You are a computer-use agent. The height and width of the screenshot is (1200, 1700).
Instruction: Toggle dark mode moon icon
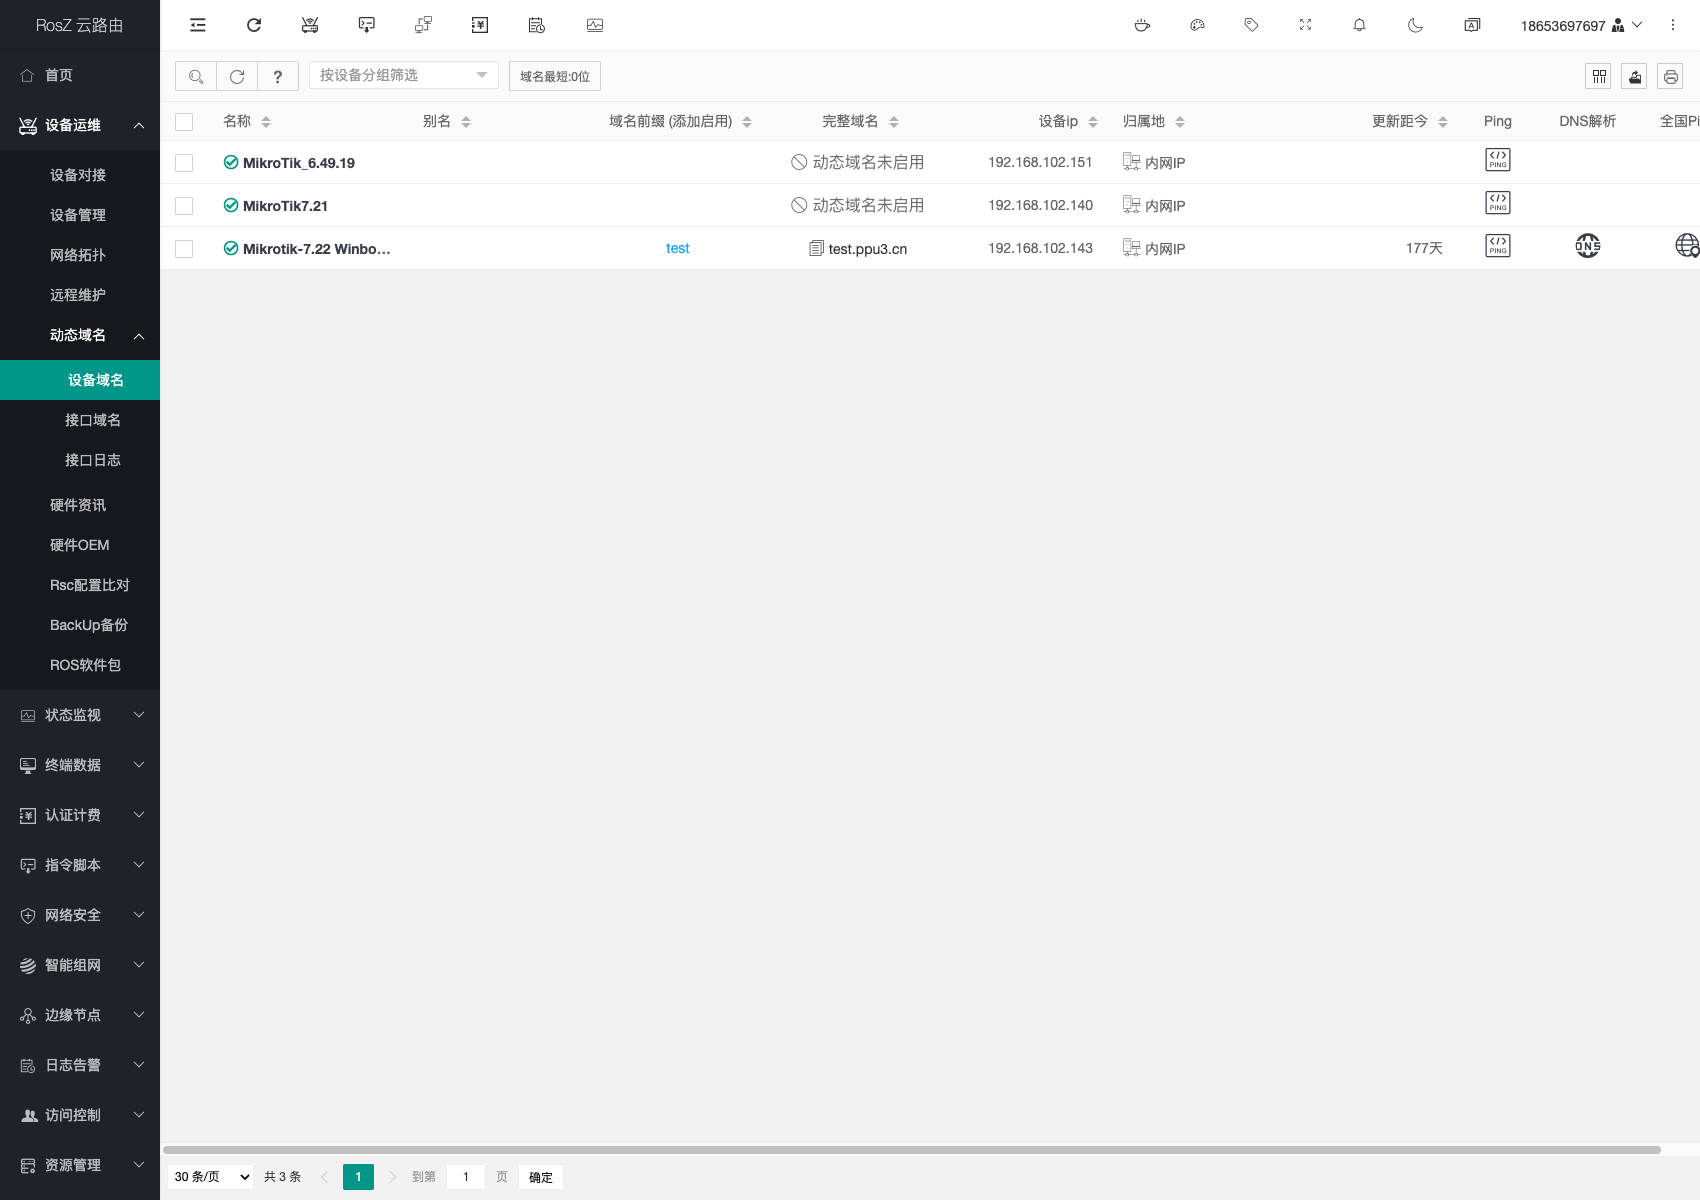tap(1415, 25)
